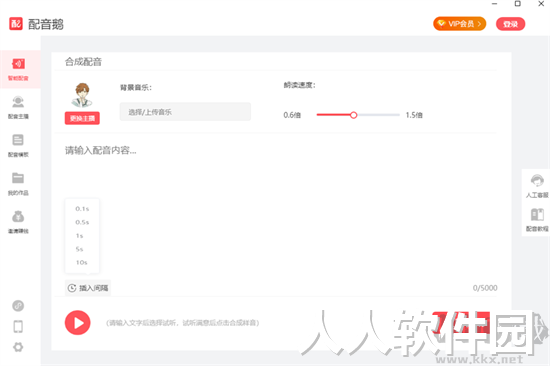This screenshot has height=366, width=550.
Task: Maximize the application window
Action: pyautogui.click(x=518, y=4)
